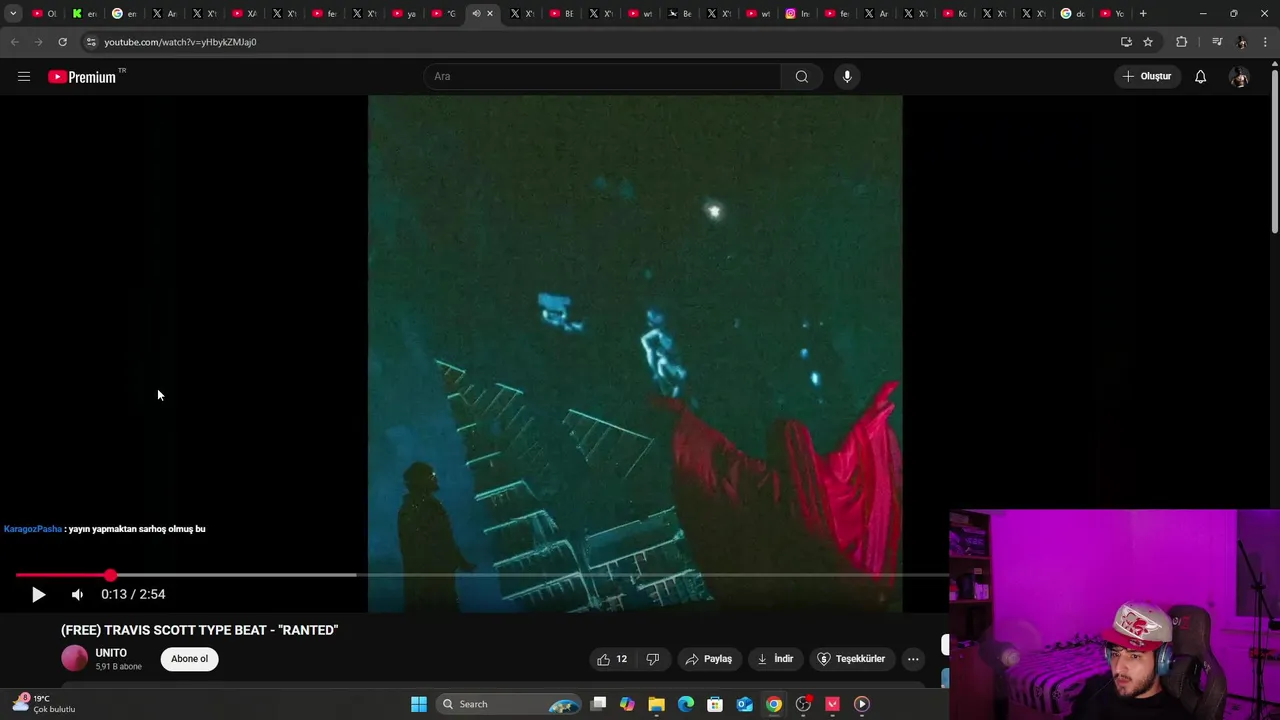Open more actions three-dot menu
1280x720 pixels.
coord(912,659)
